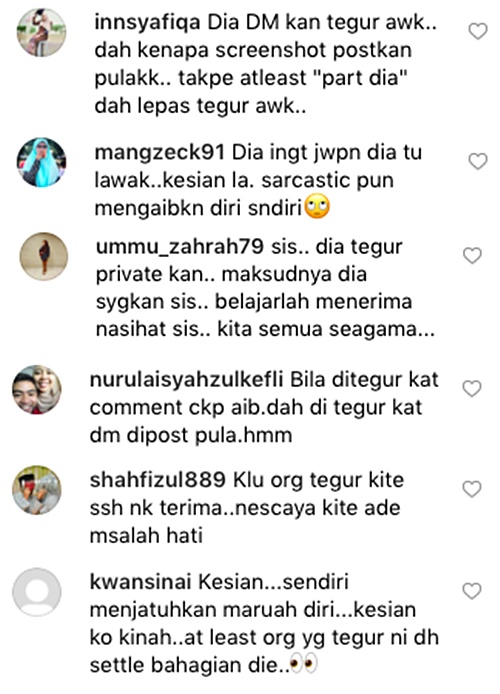Viewport: 500px width, 694px height.
Task: Select the comment text 'belajarlah menerima nasihat'
Action: tap(254, 316)
